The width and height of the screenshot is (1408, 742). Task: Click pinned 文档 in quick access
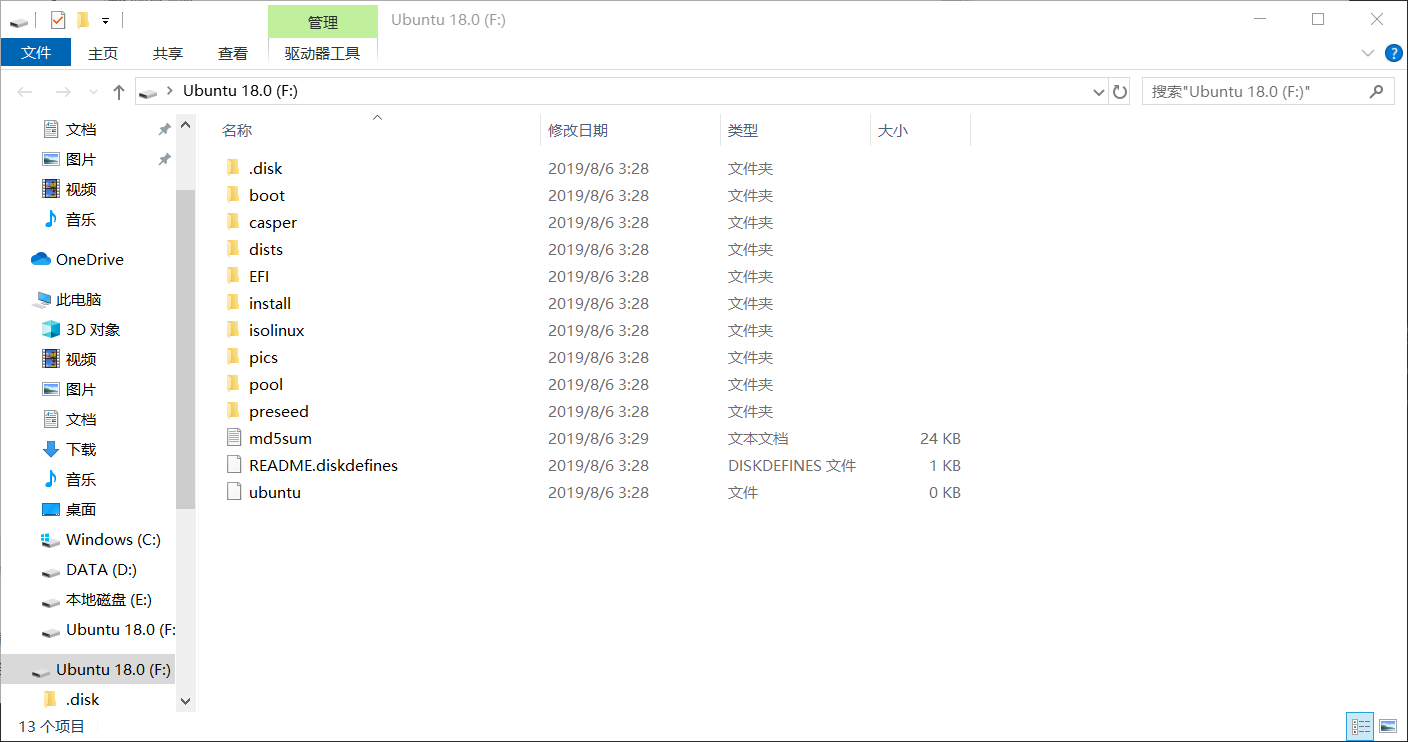pyautogui.click(x=81, y=129)
